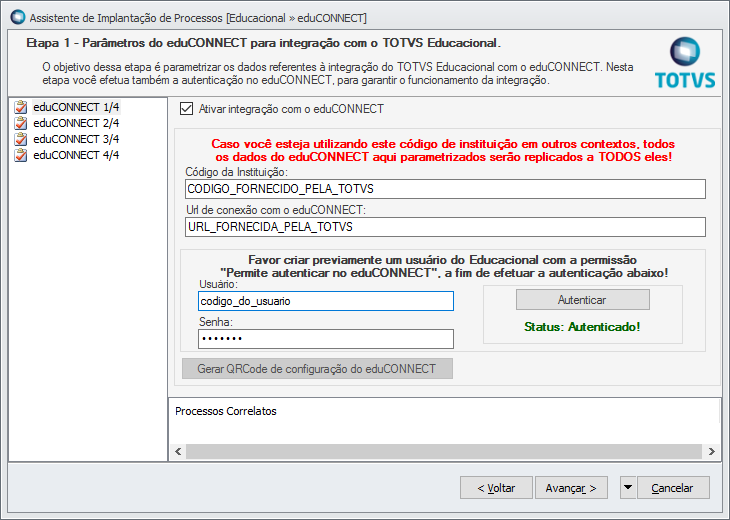Click the 'Senha:' label
The image size is (730, 520).
click(x=216, y=322)
